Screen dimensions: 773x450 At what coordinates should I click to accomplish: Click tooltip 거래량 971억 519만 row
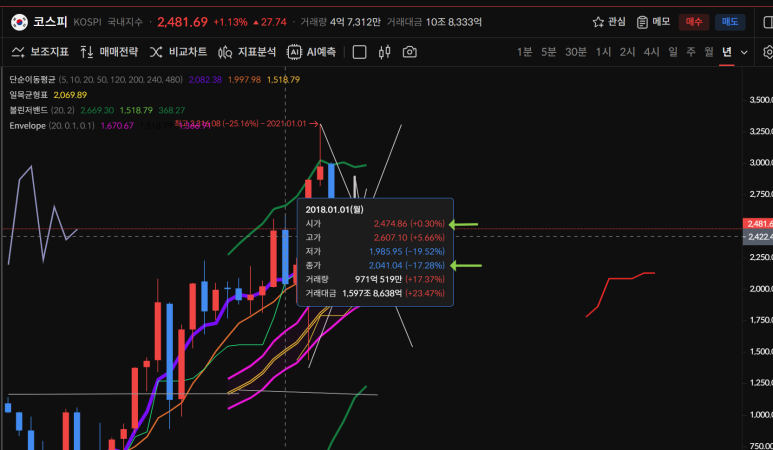click(x=375, y=279)
